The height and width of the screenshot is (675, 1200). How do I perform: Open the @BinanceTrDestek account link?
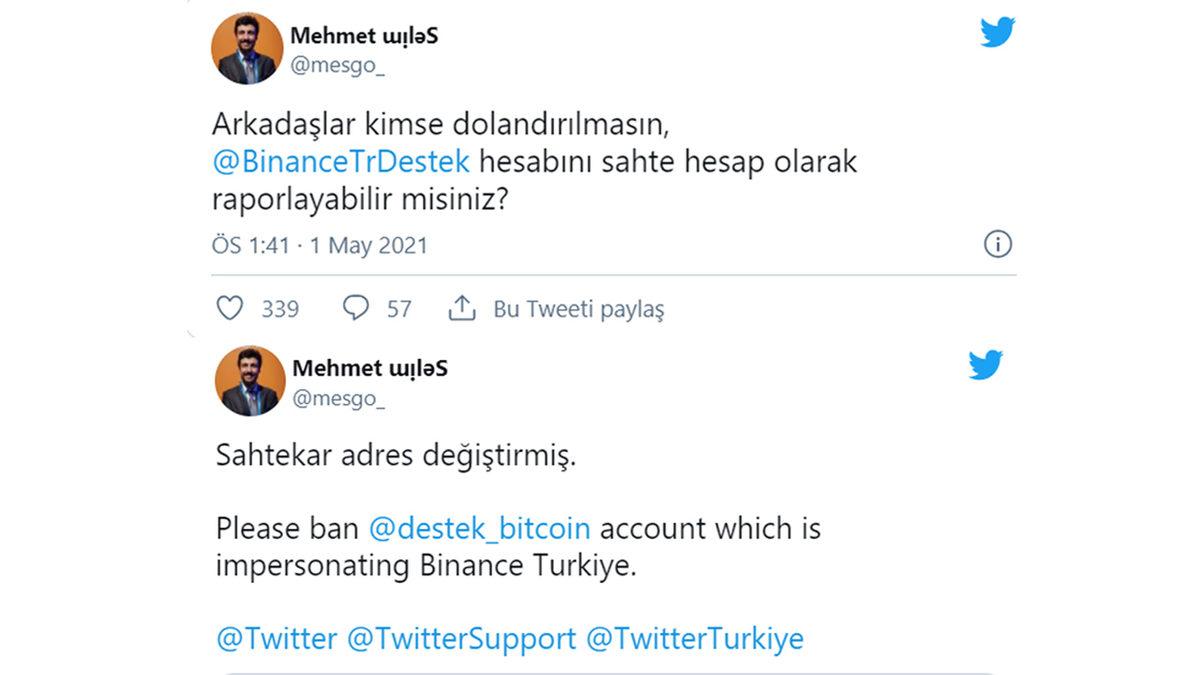pyautogui.click(x=341, y=161)
